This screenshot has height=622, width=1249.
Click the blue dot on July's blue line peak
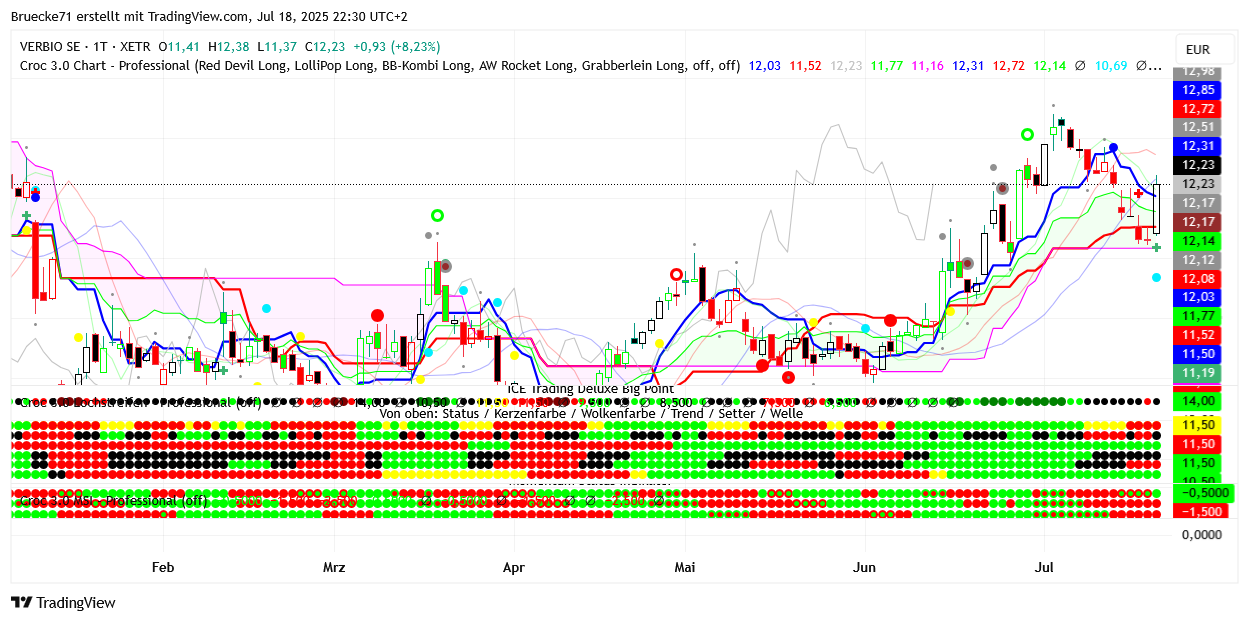click(1113, 148)
